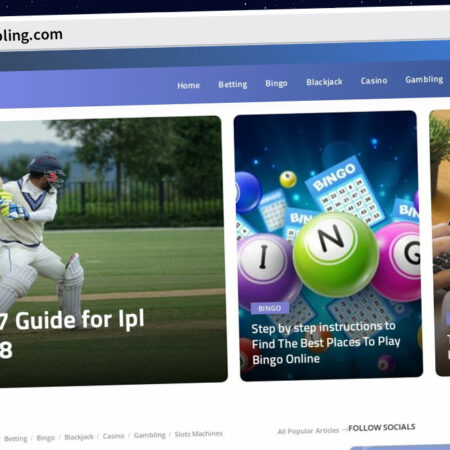450x450 pixels.
Task: Select Gambling in the lower category row
Action: [x=149, y=435]
